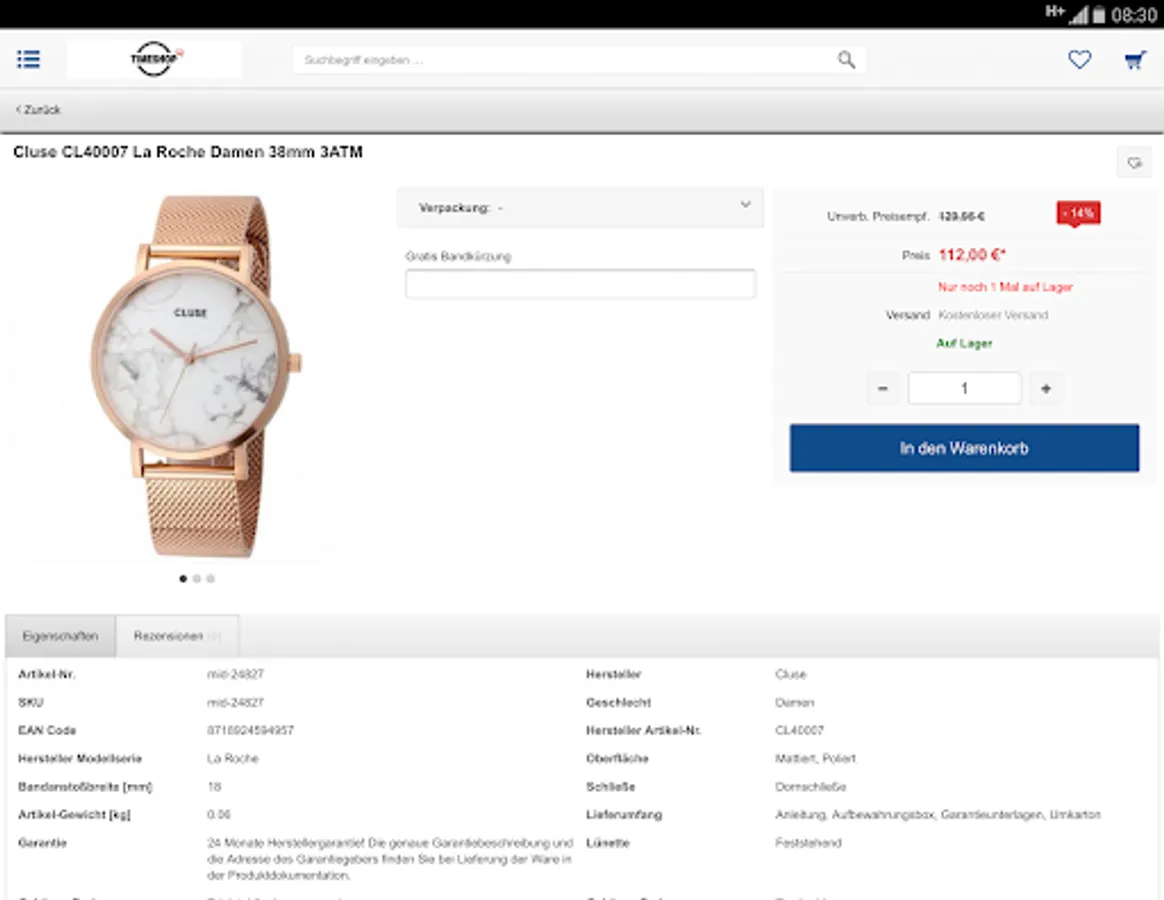Click the Schließe value Dornschließe
The height and width of the screenshot is (900, 1164).
[x=811, y=786]
